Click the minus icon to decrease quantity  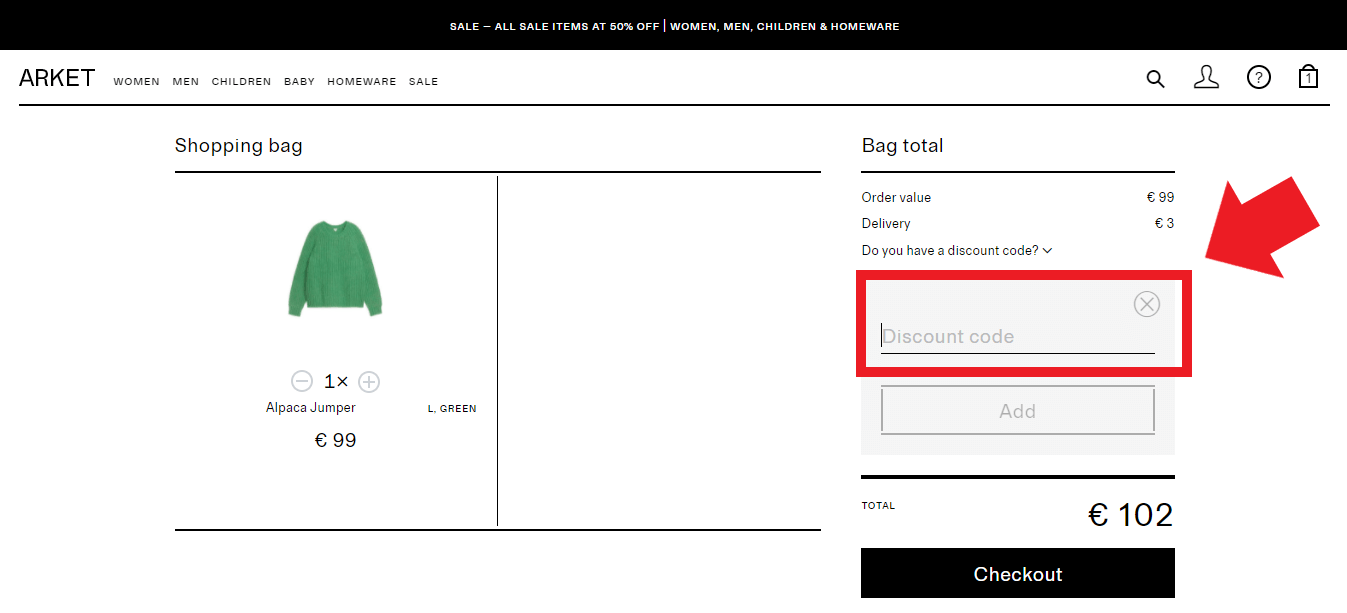[x=302, y=381]
